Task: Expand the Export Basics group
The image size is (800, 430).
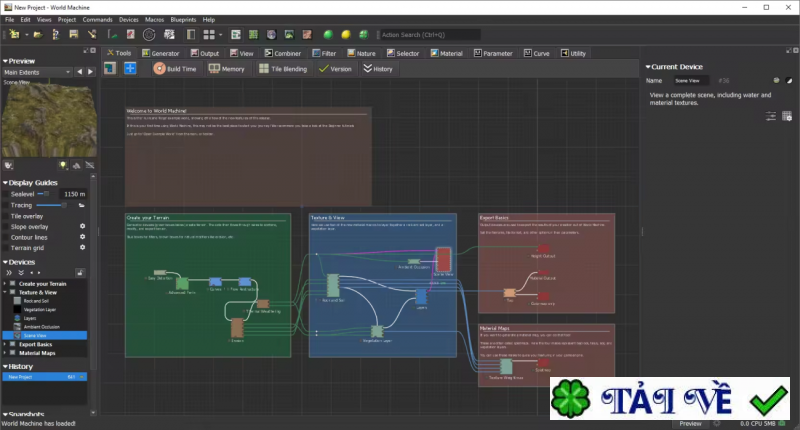Action: (5, 343)
